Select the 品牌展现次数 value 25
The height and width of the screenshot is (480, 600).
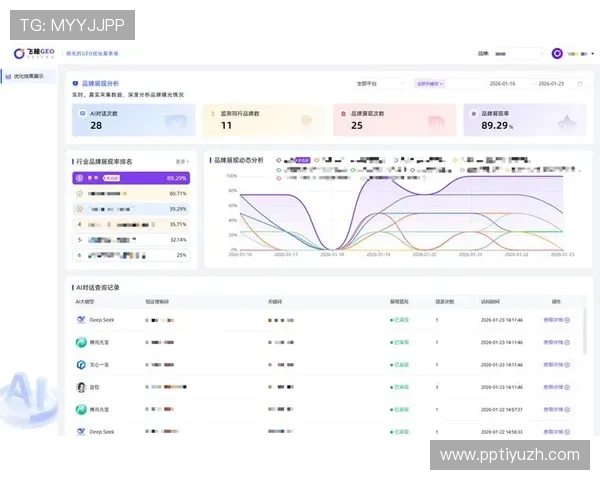(x=357, y=126)
